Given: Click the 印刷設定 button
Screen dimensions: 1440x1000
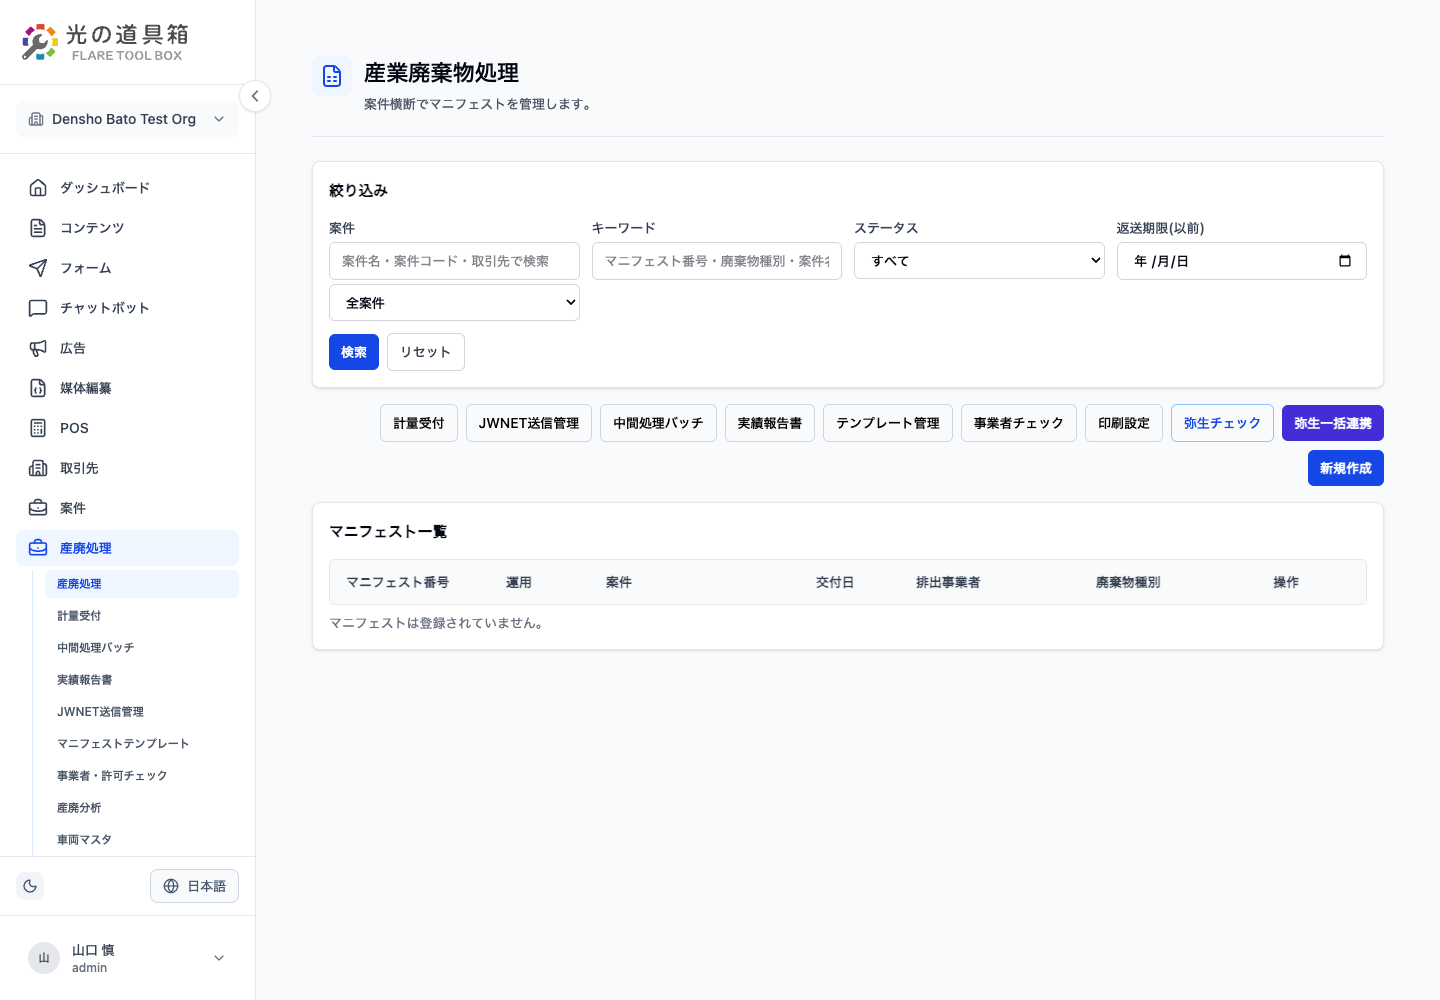Looking at the screenshot, I should [x=1124, y=423].
